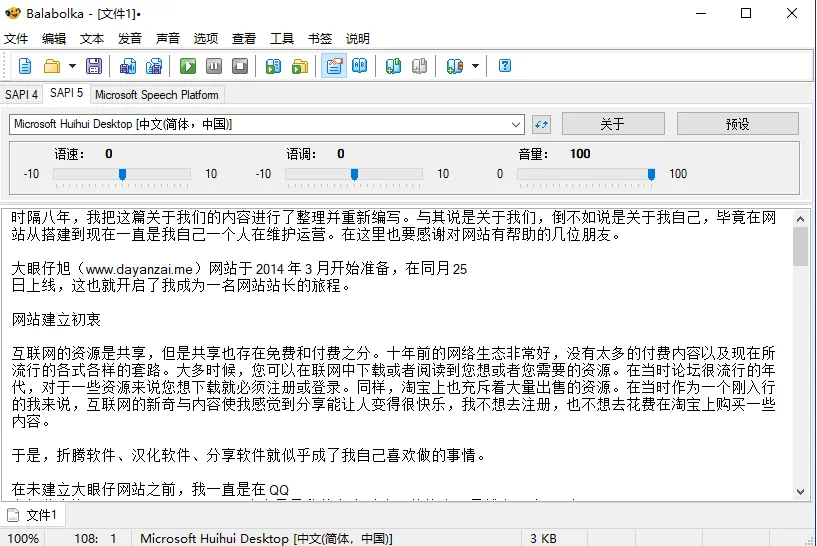Click the 关于 button
817x546 pixels.
[613, 124]
